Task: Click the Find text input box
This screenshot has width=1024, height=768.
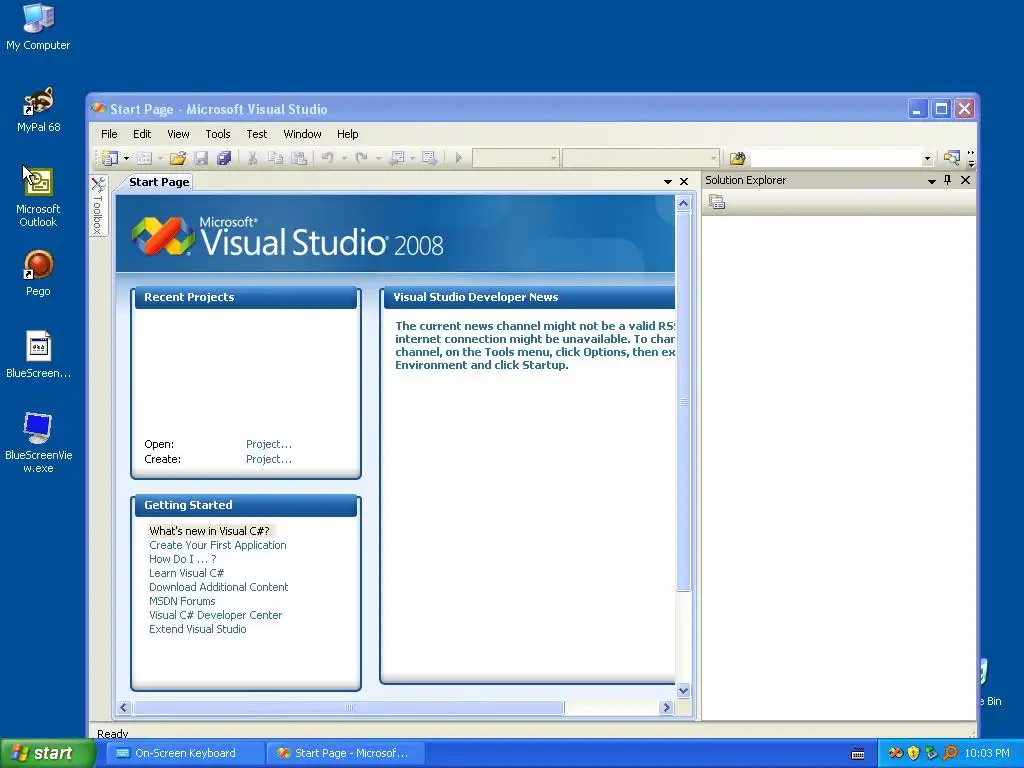Action: tap(836, 158)
